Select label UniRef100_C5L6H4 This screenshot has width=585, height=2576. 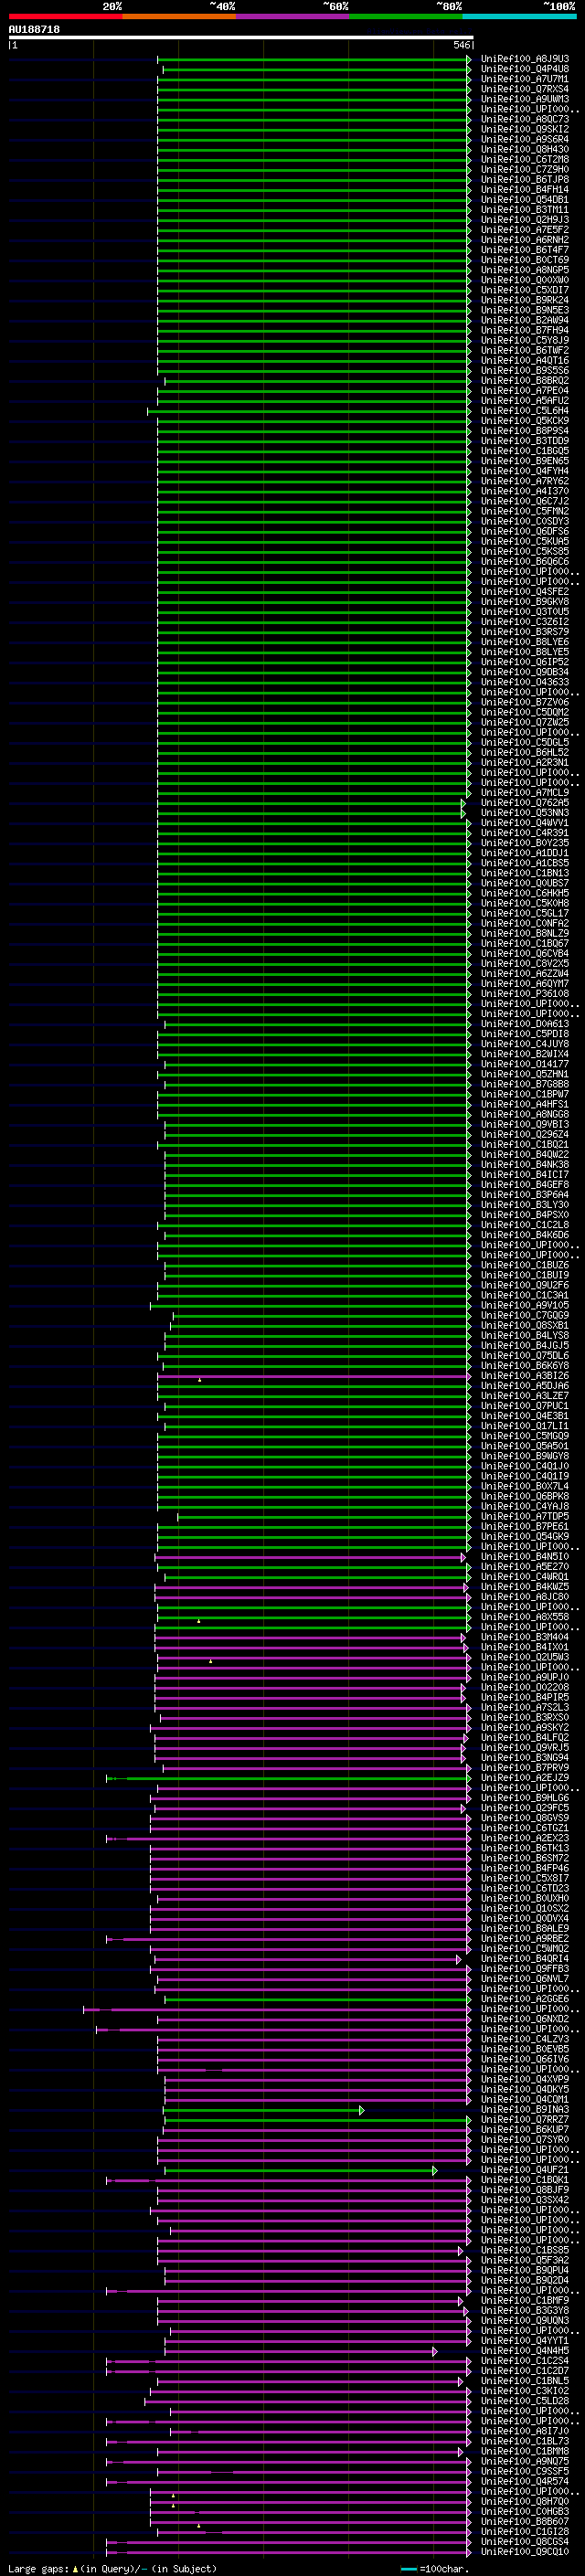525,410
